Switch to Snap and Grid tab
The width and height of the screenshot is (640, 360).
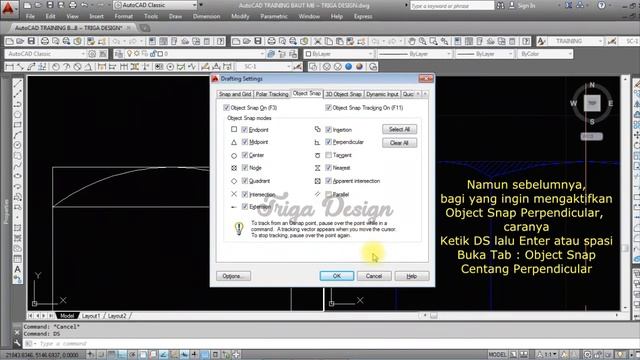point(235,94)
